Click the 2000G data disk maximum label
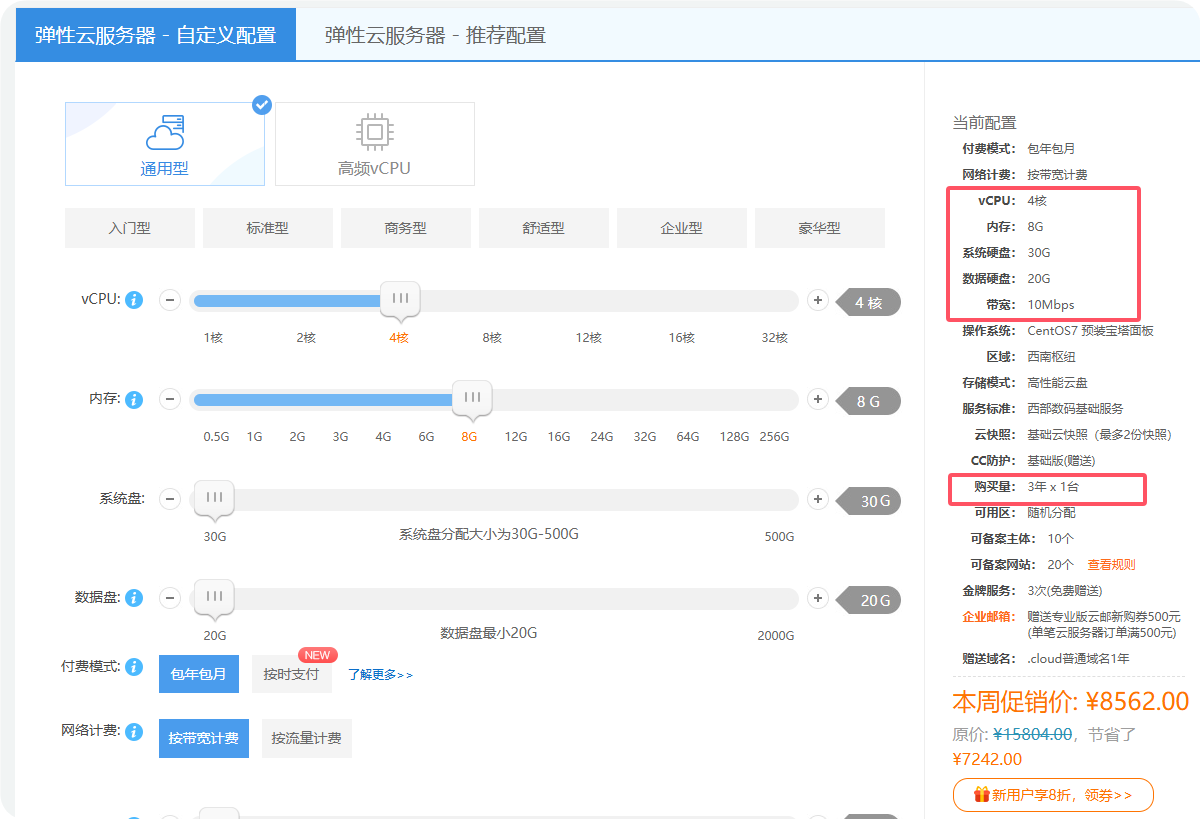Image resolution: width=1200 pixels, height=819 pixels. point(776,636)
